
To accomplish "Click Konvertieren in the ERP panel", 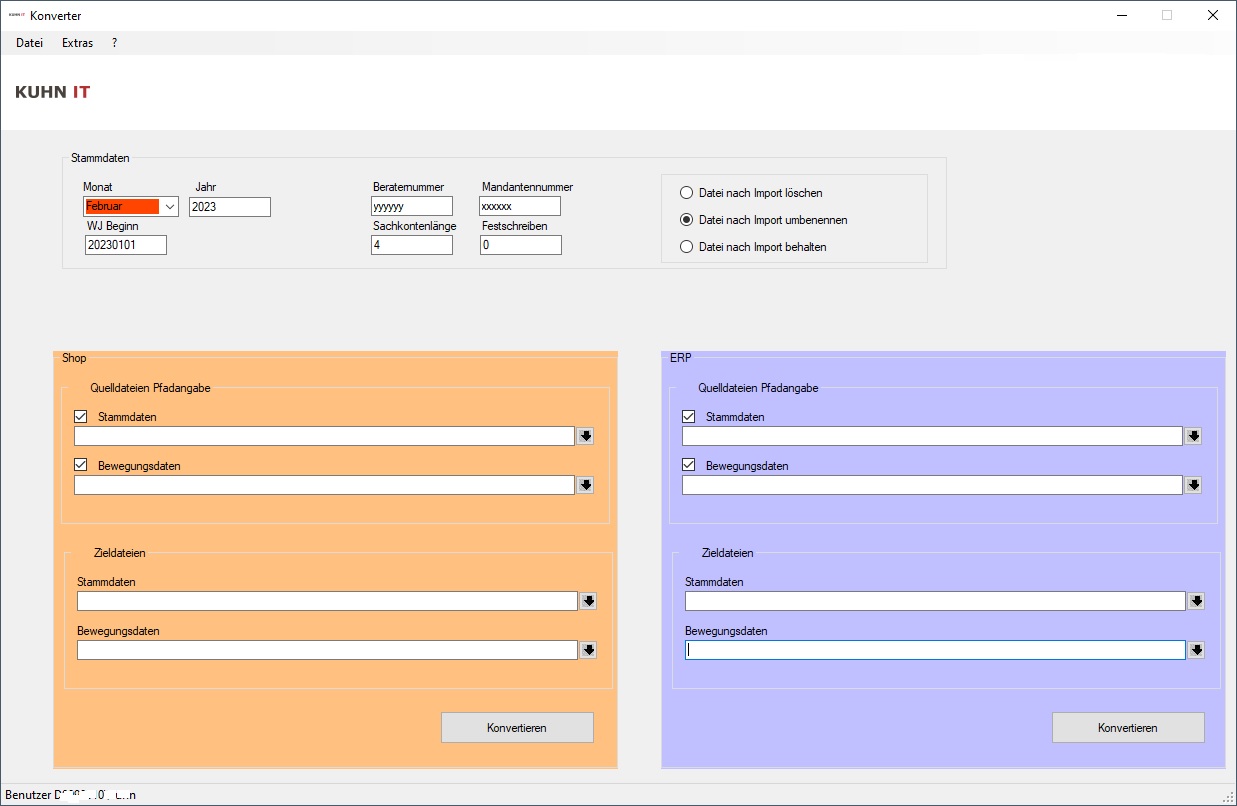I will click(x=1128, y=727).
